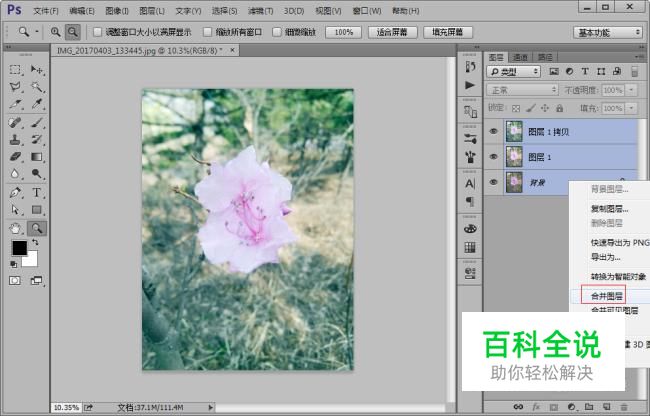Select the Horizontal Type tool
This screenshot has height=416, width=650.
(x=37, y=193)
